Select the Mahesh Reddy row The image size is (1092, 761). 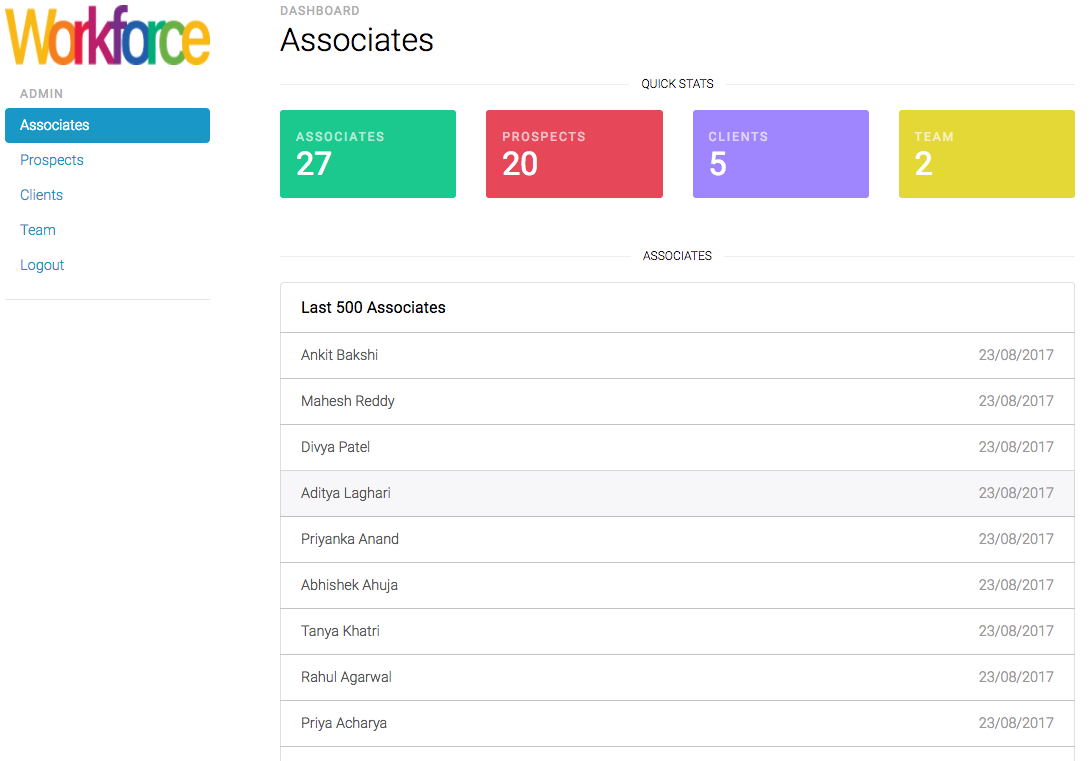[x=678, y=402]
